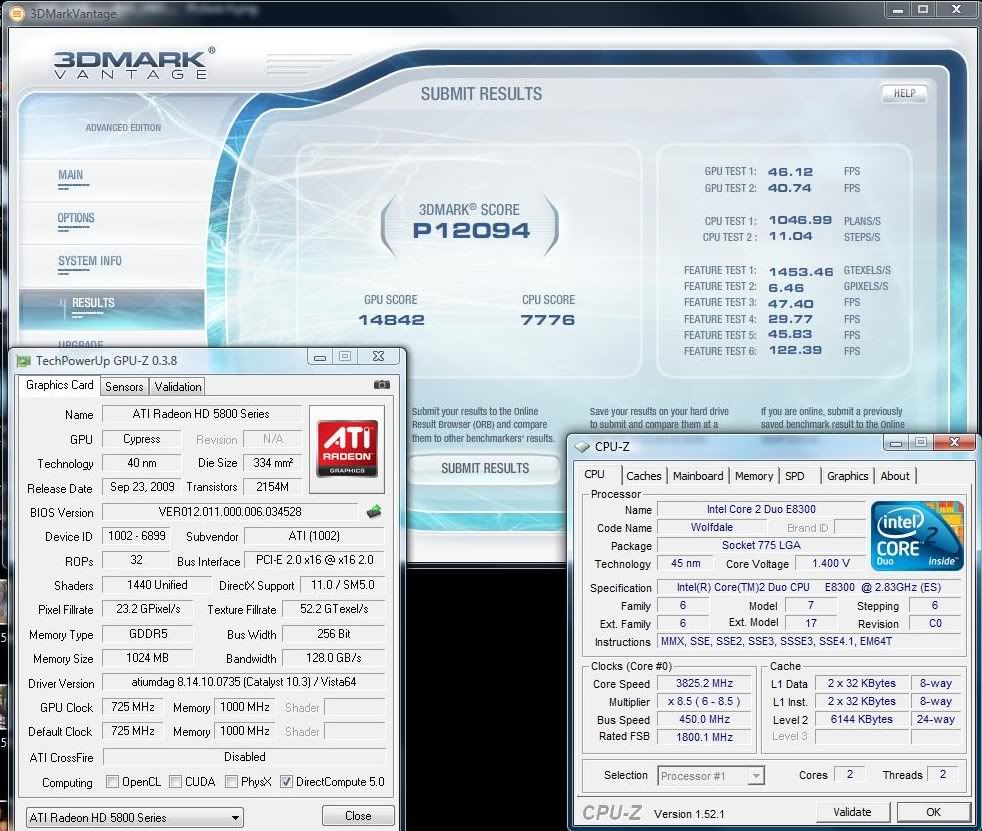
Task: Minimize the CPU-Z window
Action: (x=896, y=443)
